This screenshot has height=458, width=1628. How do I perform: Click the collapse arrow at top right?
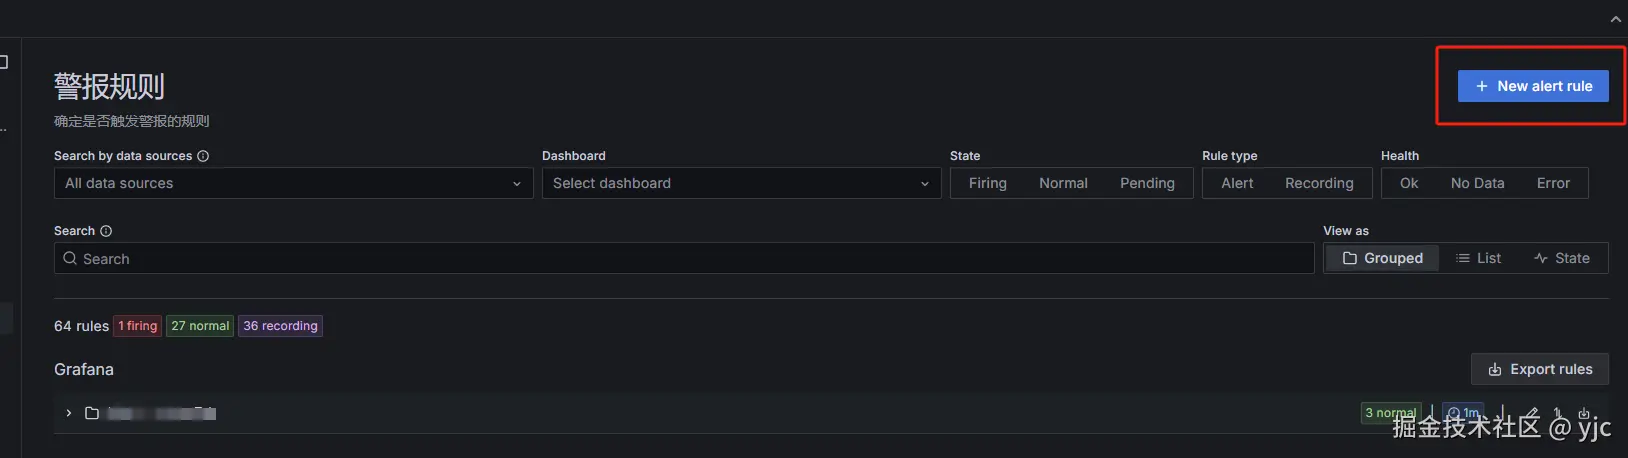click(x=1615, y=19)
